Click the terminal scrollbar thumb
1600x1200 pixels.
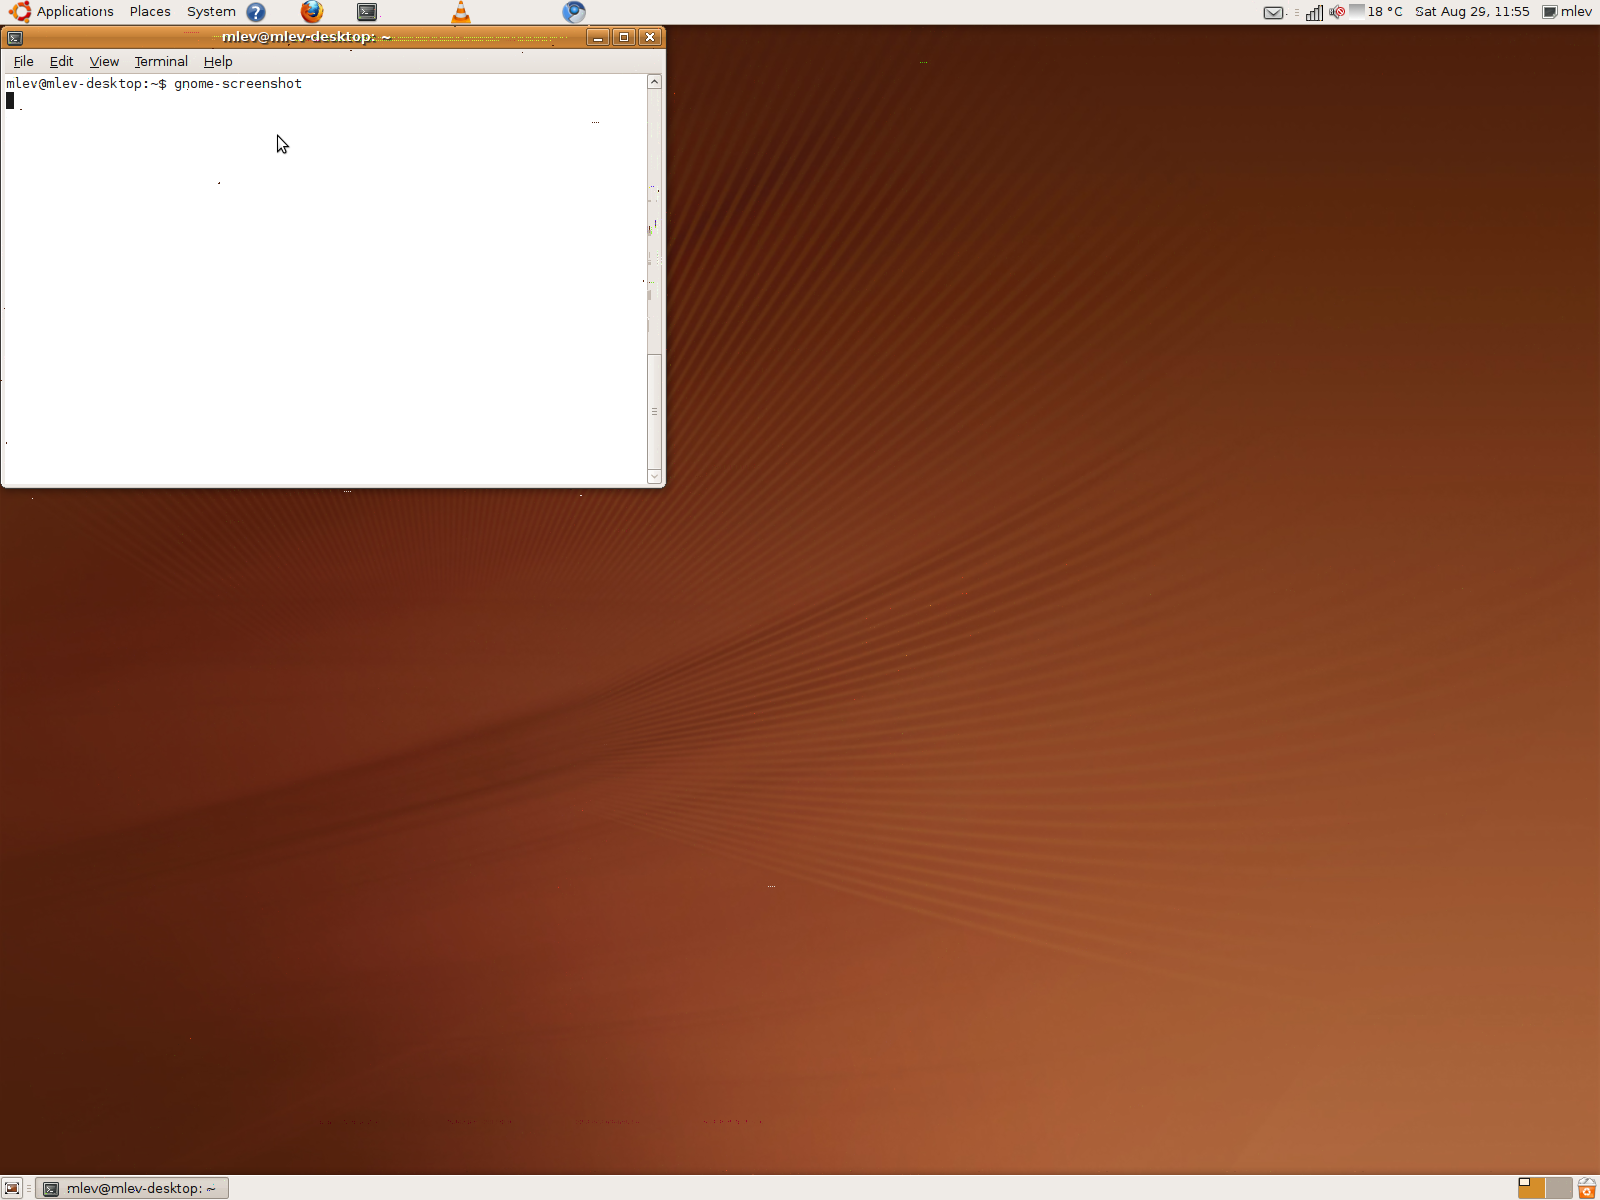click(x=655, y=411)
